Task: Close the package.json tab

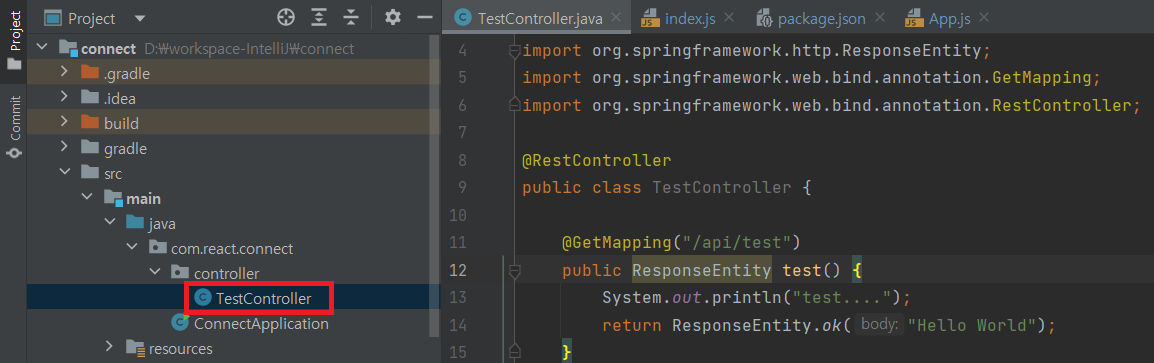Action: (x=879, y=18)
